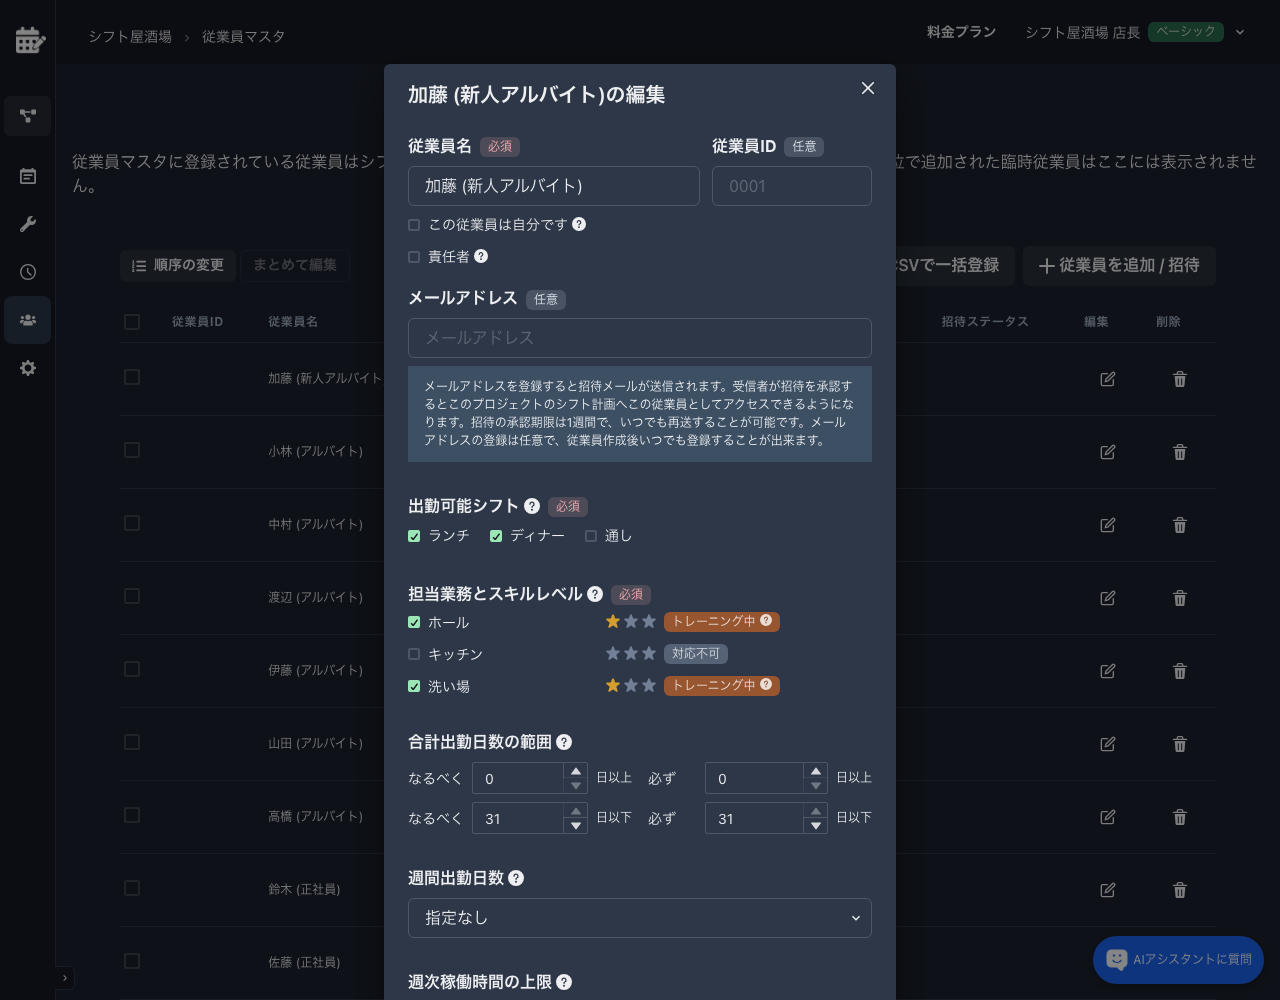Uncheck the ホール task checkbox
1280x1000 pixels.
pos(414,622)
